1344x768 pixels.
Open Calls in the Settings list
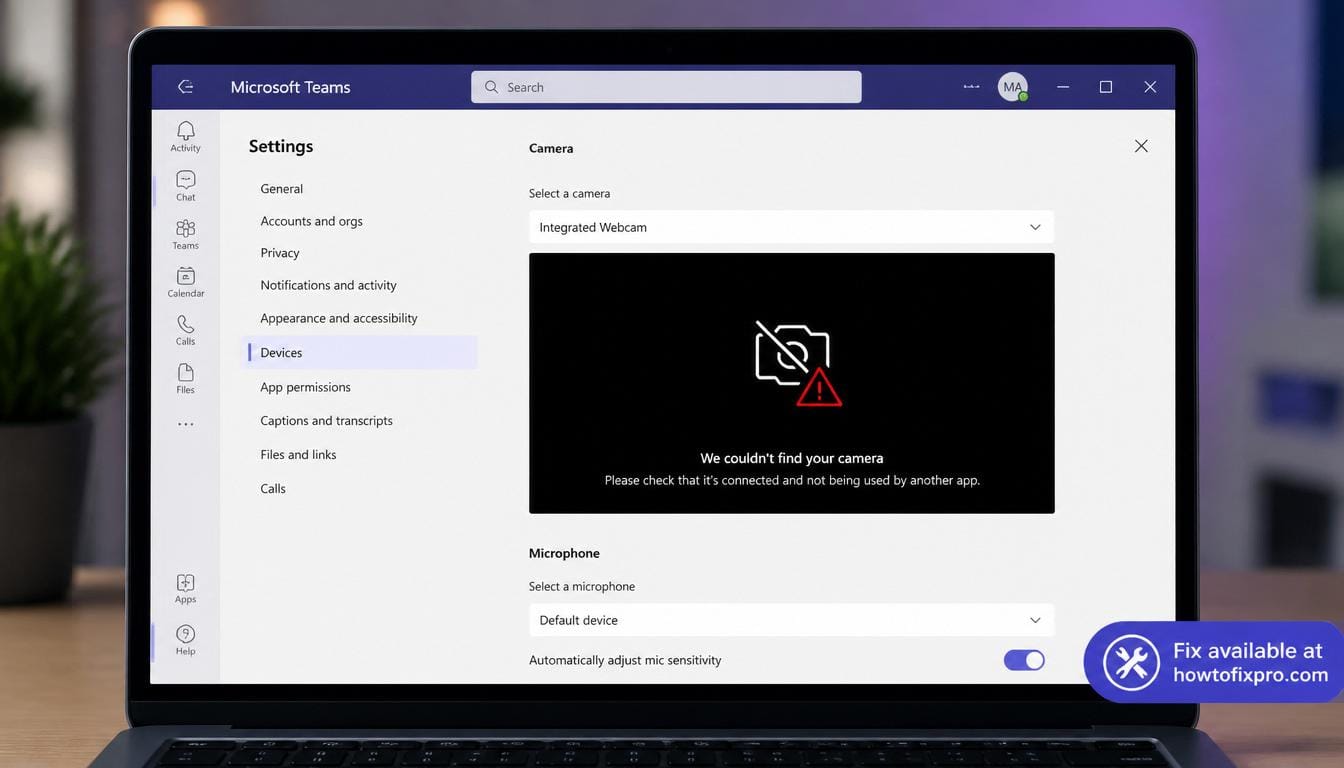(273, 489)
